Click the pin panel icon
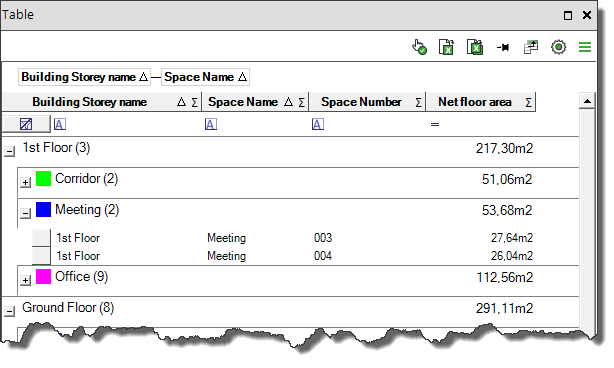The height and width of the screenshot is (368, 614). click(503, 48)
